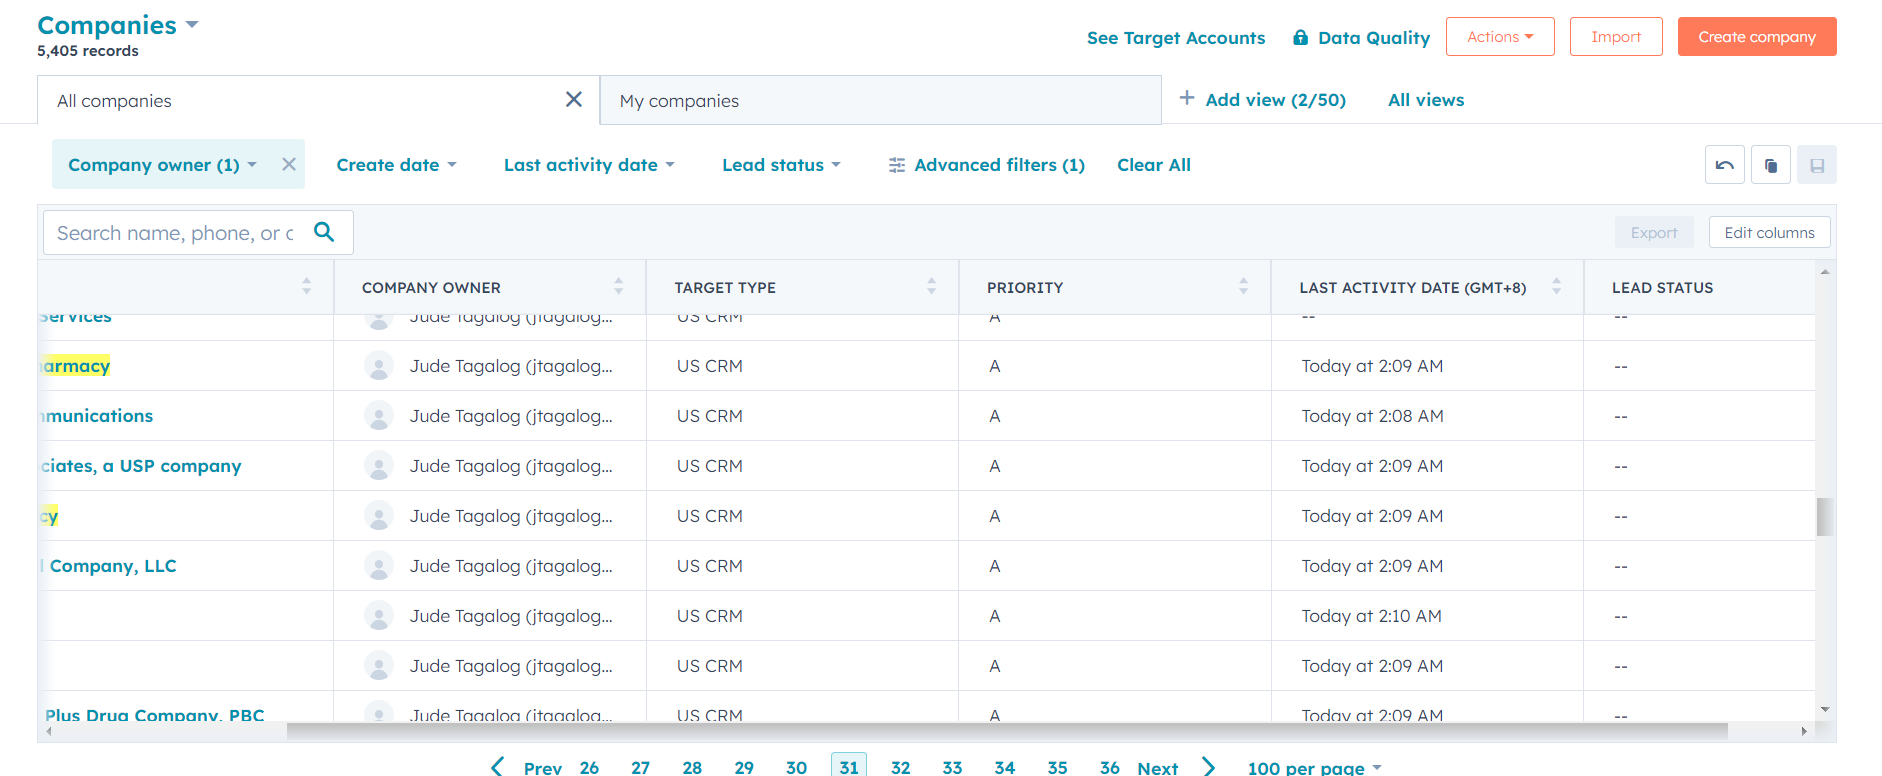The height and width of the screenshot is (776, 1882).
Task: Click the save view disk icon
Action: click(1816, 165)
